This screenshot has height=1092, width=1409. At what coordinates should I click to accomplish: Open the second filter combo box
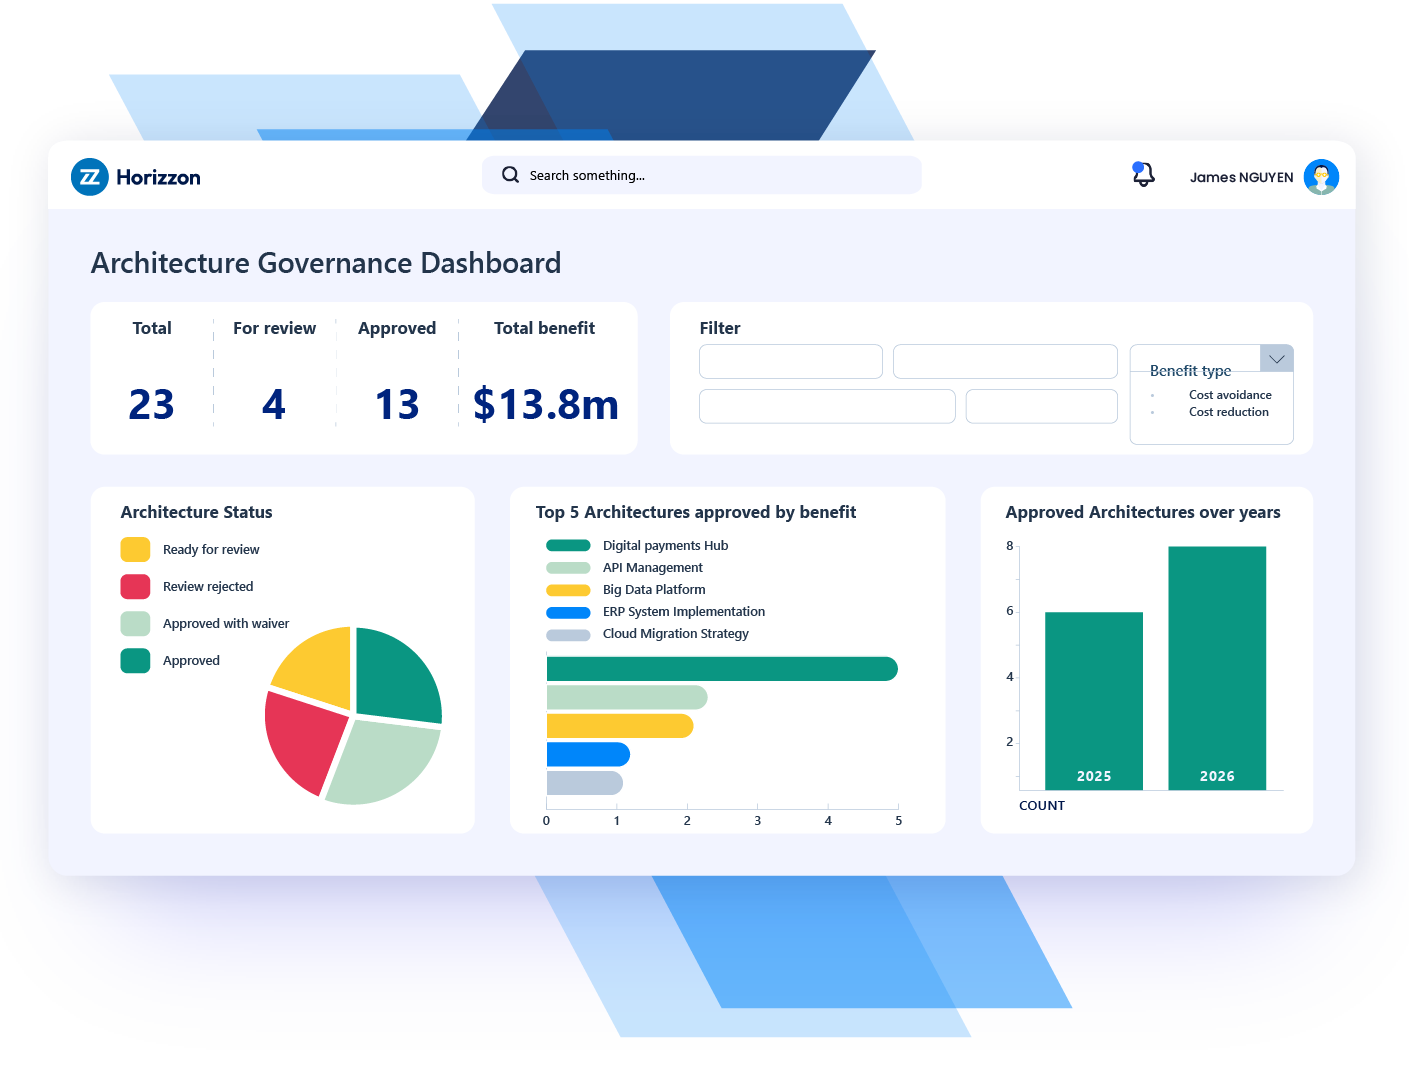[1004, 361]
